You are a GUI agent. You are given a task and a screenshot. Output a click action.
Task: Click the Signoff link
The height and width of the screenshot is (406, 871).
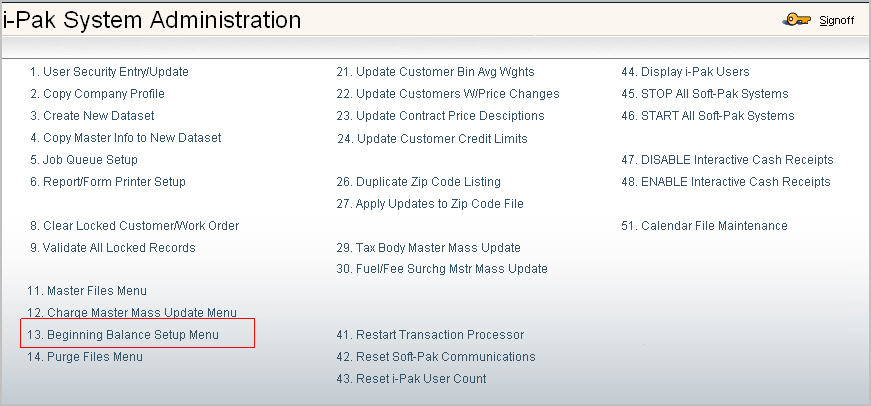[x=837, y=21]
